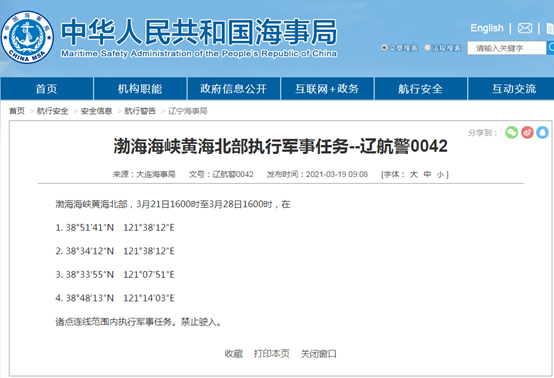Set font size to 大
The image size is (554, 378).
pos(413,174)
